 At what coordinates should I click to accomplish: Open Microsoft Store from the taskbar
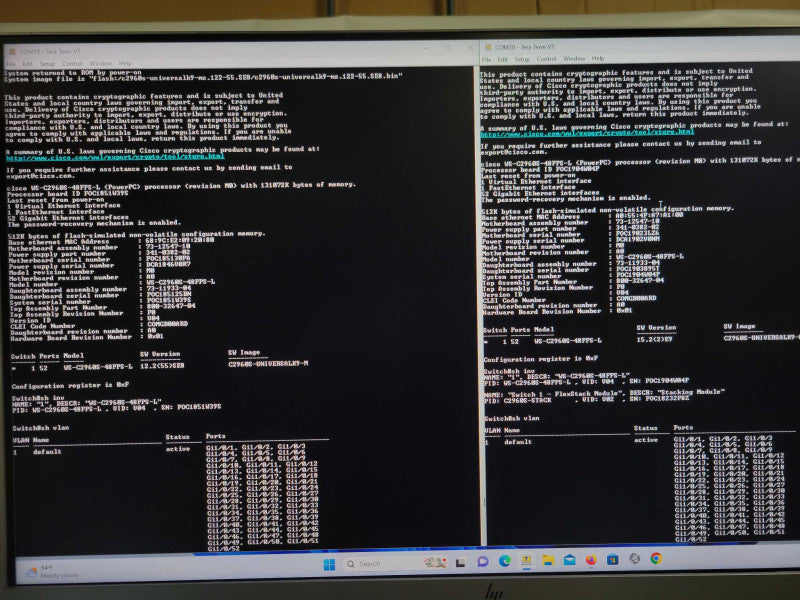613,559
